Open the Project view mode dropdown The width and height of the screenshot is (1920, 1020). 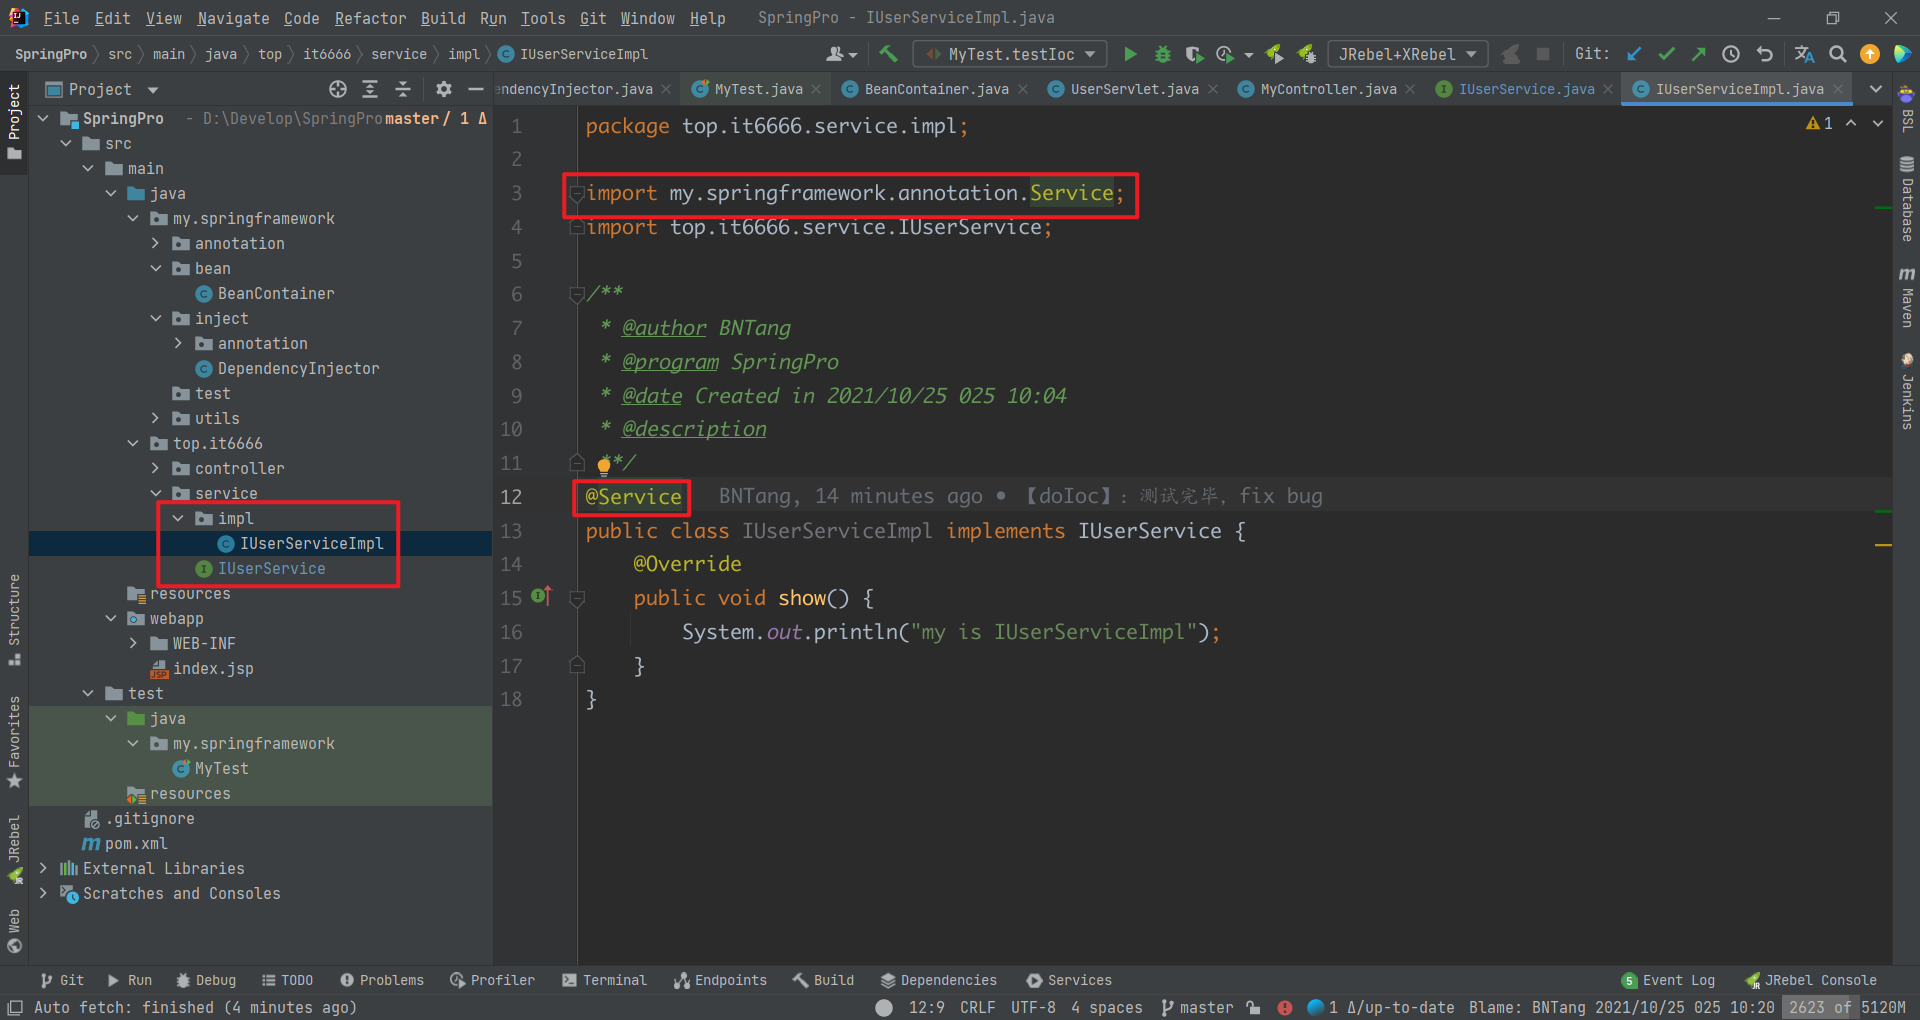[x=153, y=90]
